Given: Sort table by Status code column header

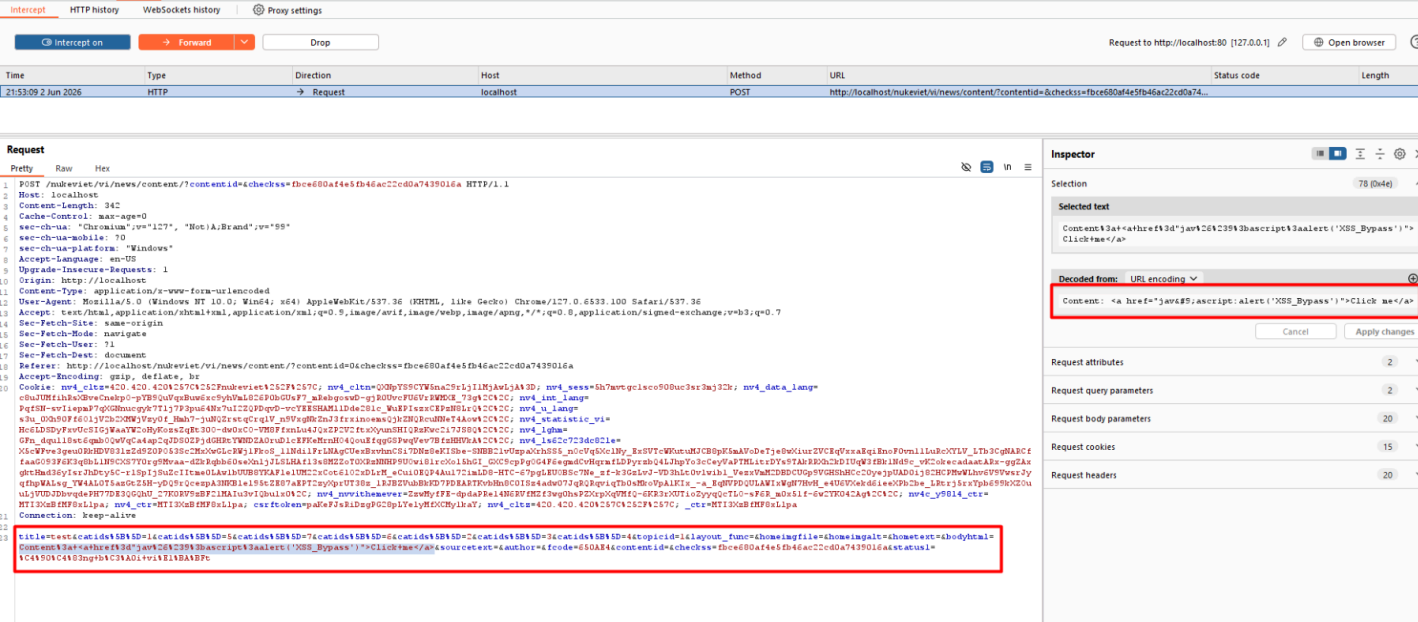Looking at the screenshot, I should click(x=1284, y=75).
